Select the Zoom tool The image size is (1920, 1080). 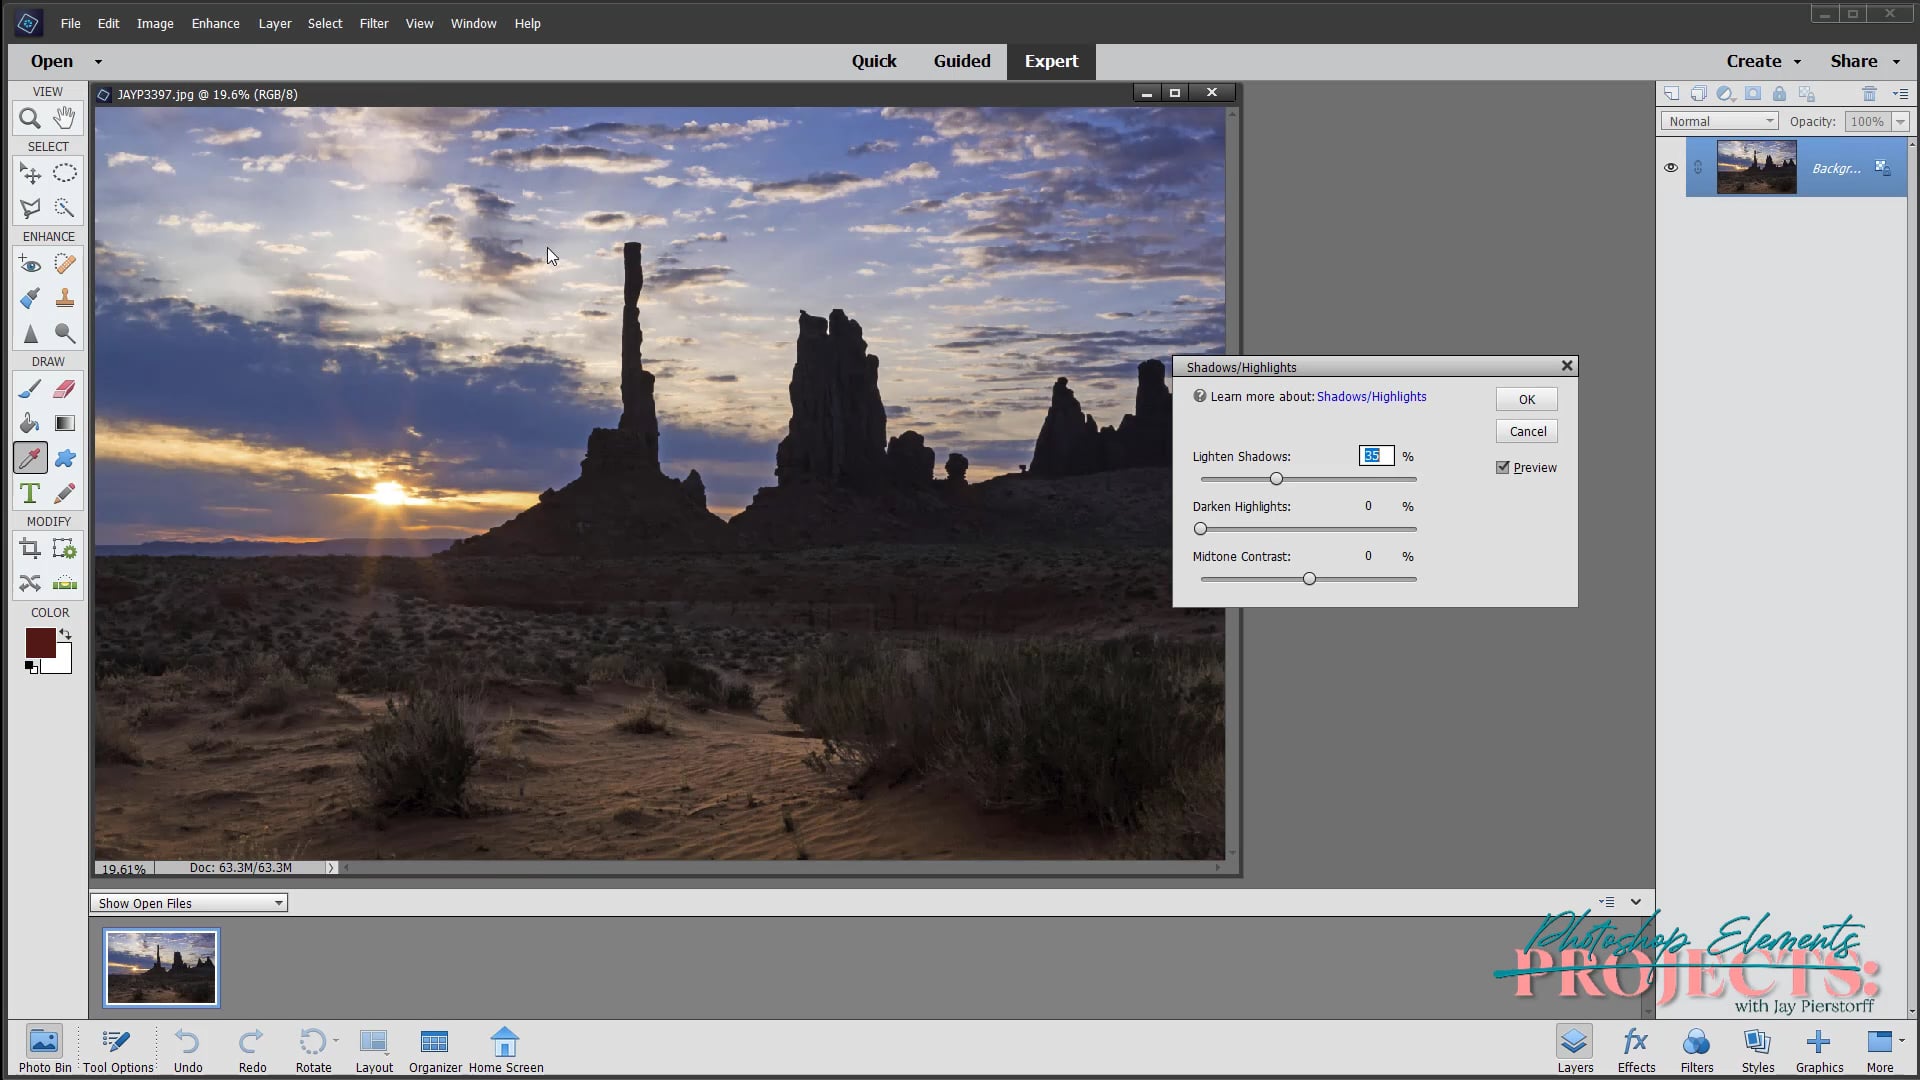click(30, 119)
